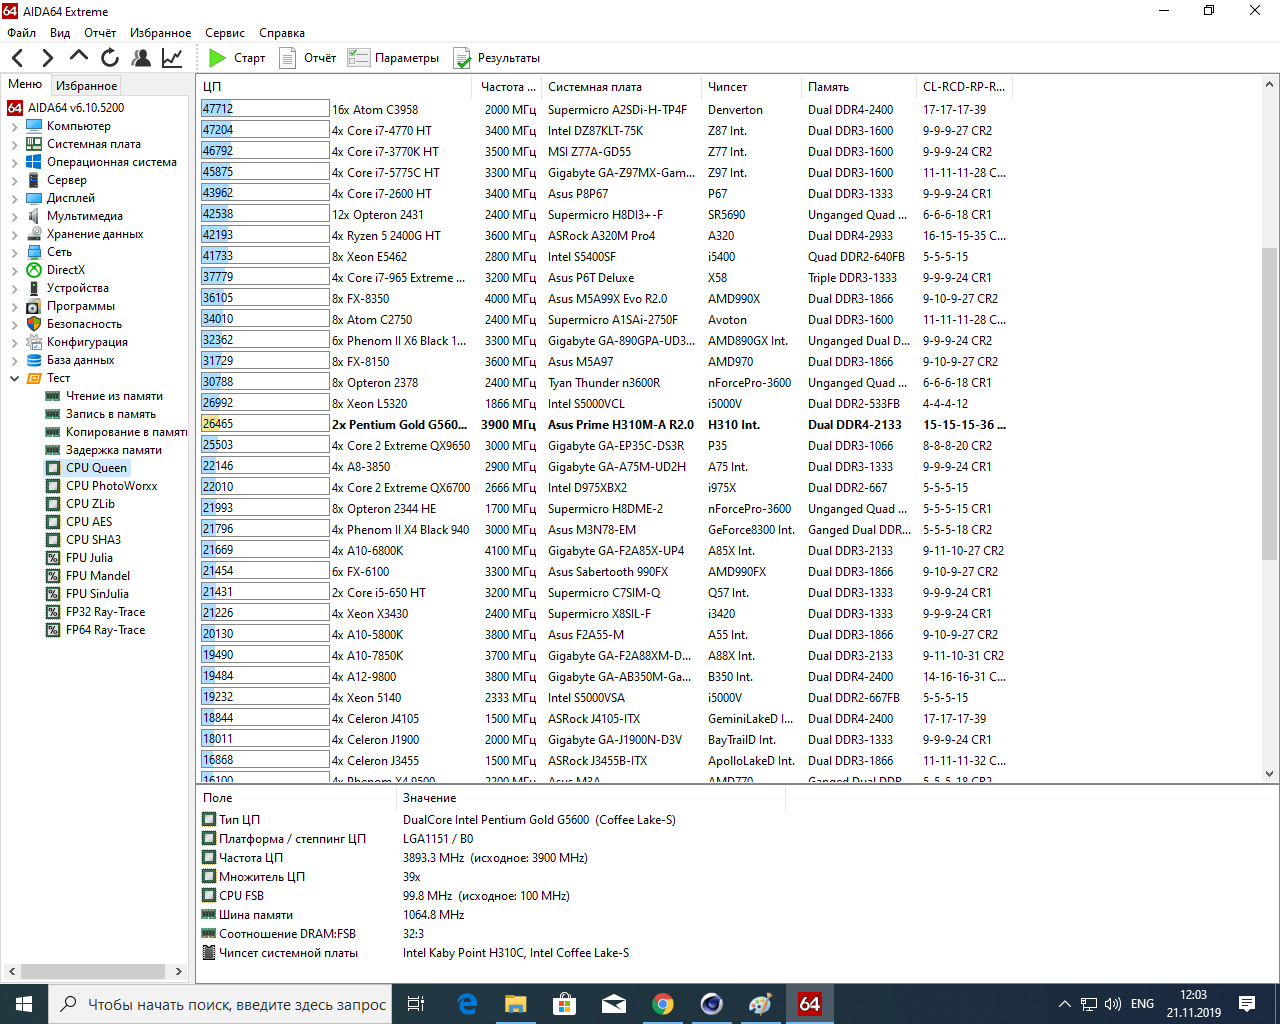Viewport: 1280px width, 1024px height.
Task: Select Конфигурация in the tree
Action: pyautogui.click(x=87, y=342)
